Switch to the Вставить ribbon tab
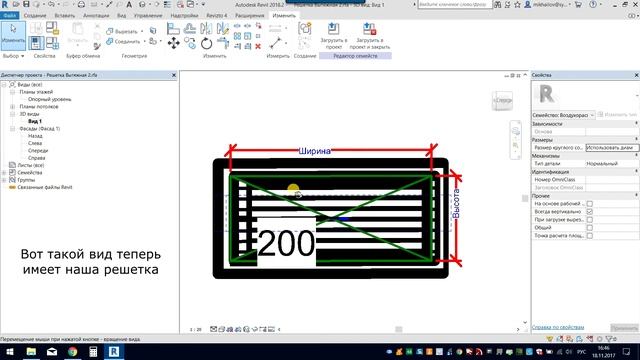 (x=64, y=16)
